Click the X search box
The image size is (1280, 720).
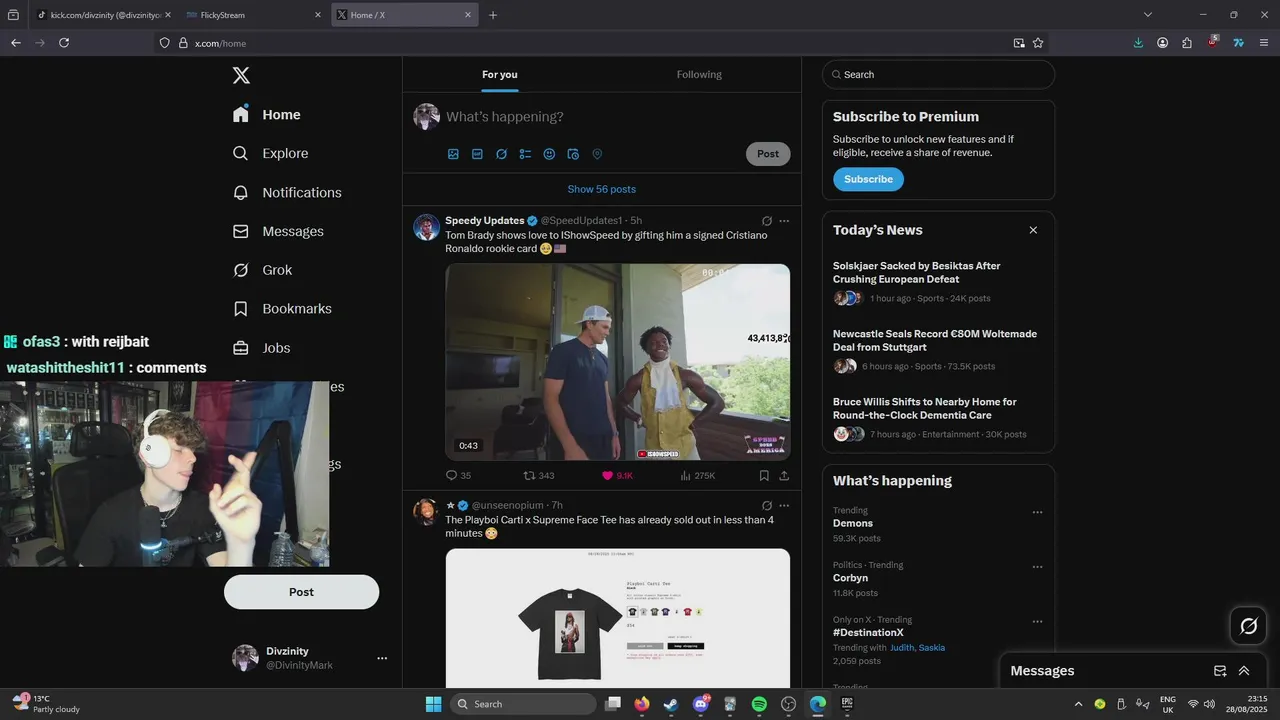[938, 75]
